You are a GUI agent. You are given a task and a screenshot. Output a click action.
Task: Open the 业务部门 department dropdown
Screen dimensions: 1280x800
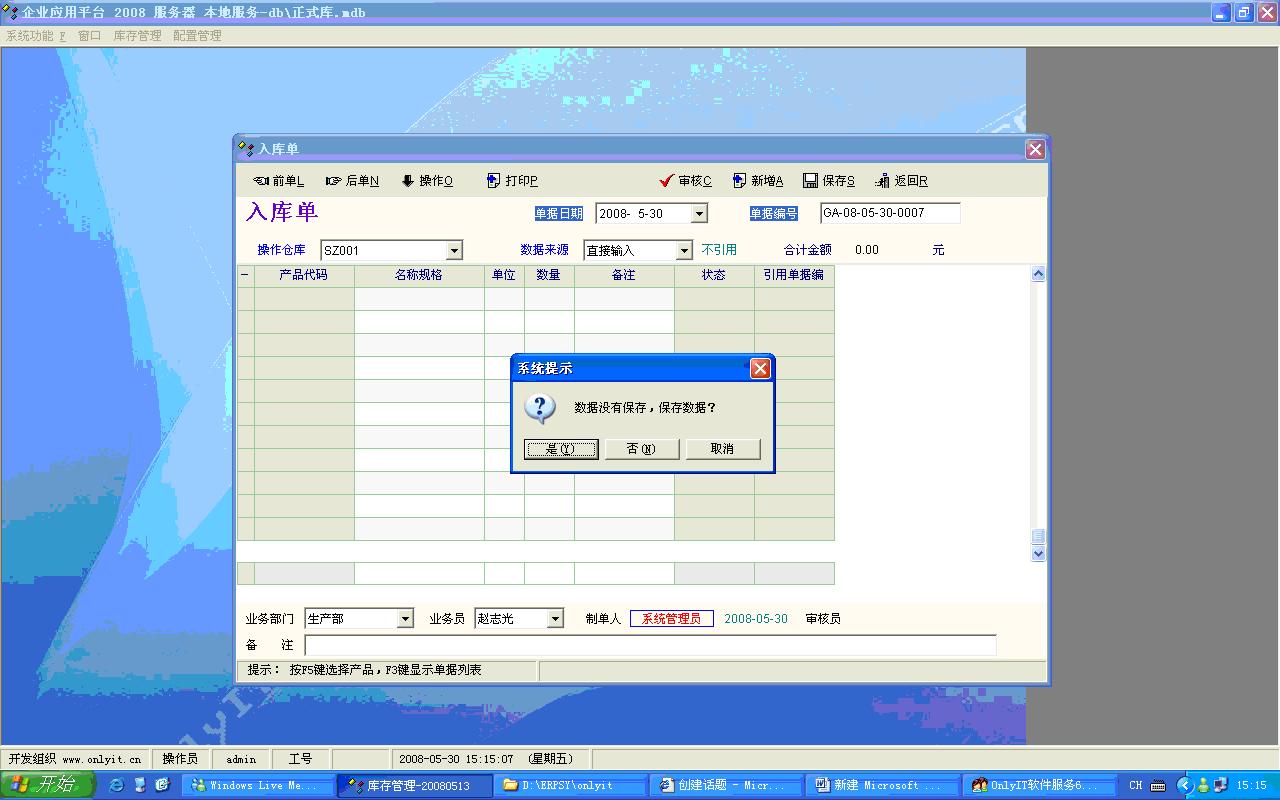405,619
